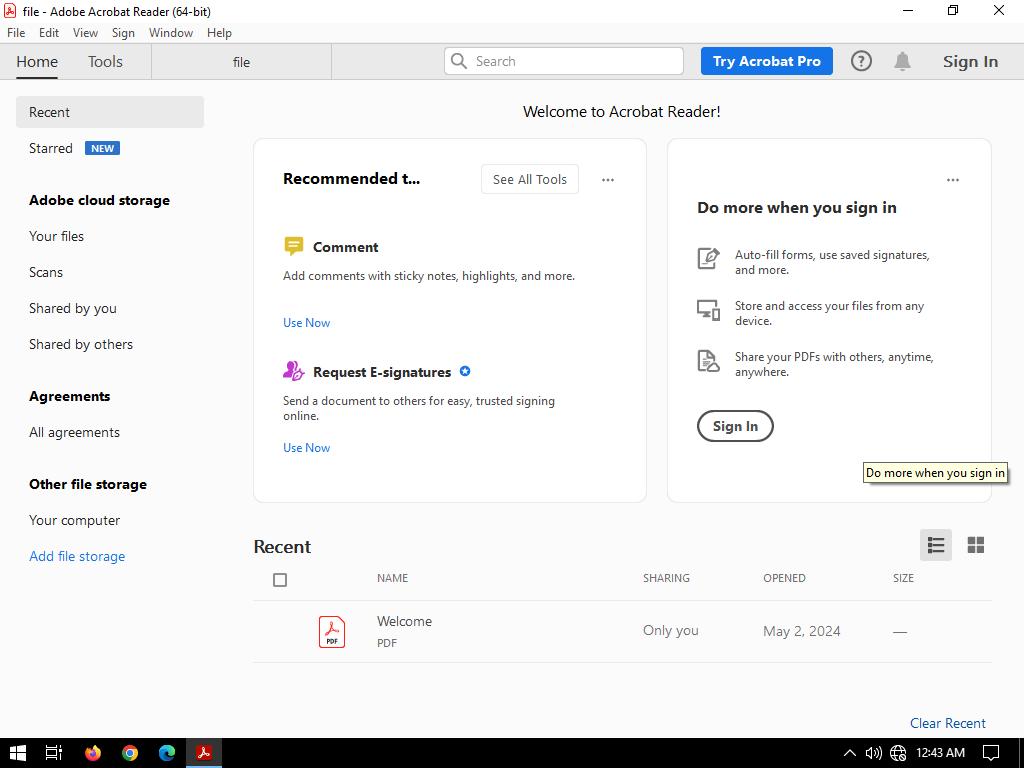Click the Try Acrobat Pro button

pyautogui.click(x=766, y=61)
